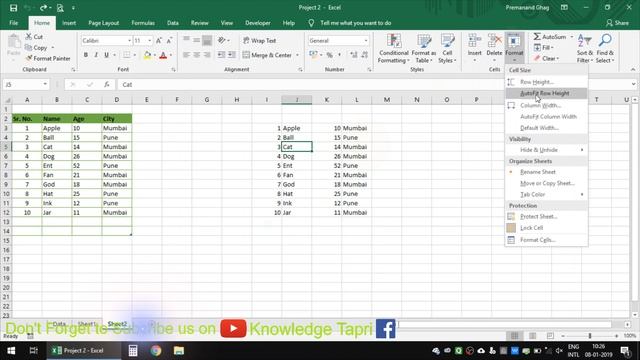Toggle Lock Cell in Format menu

[547, 228]
